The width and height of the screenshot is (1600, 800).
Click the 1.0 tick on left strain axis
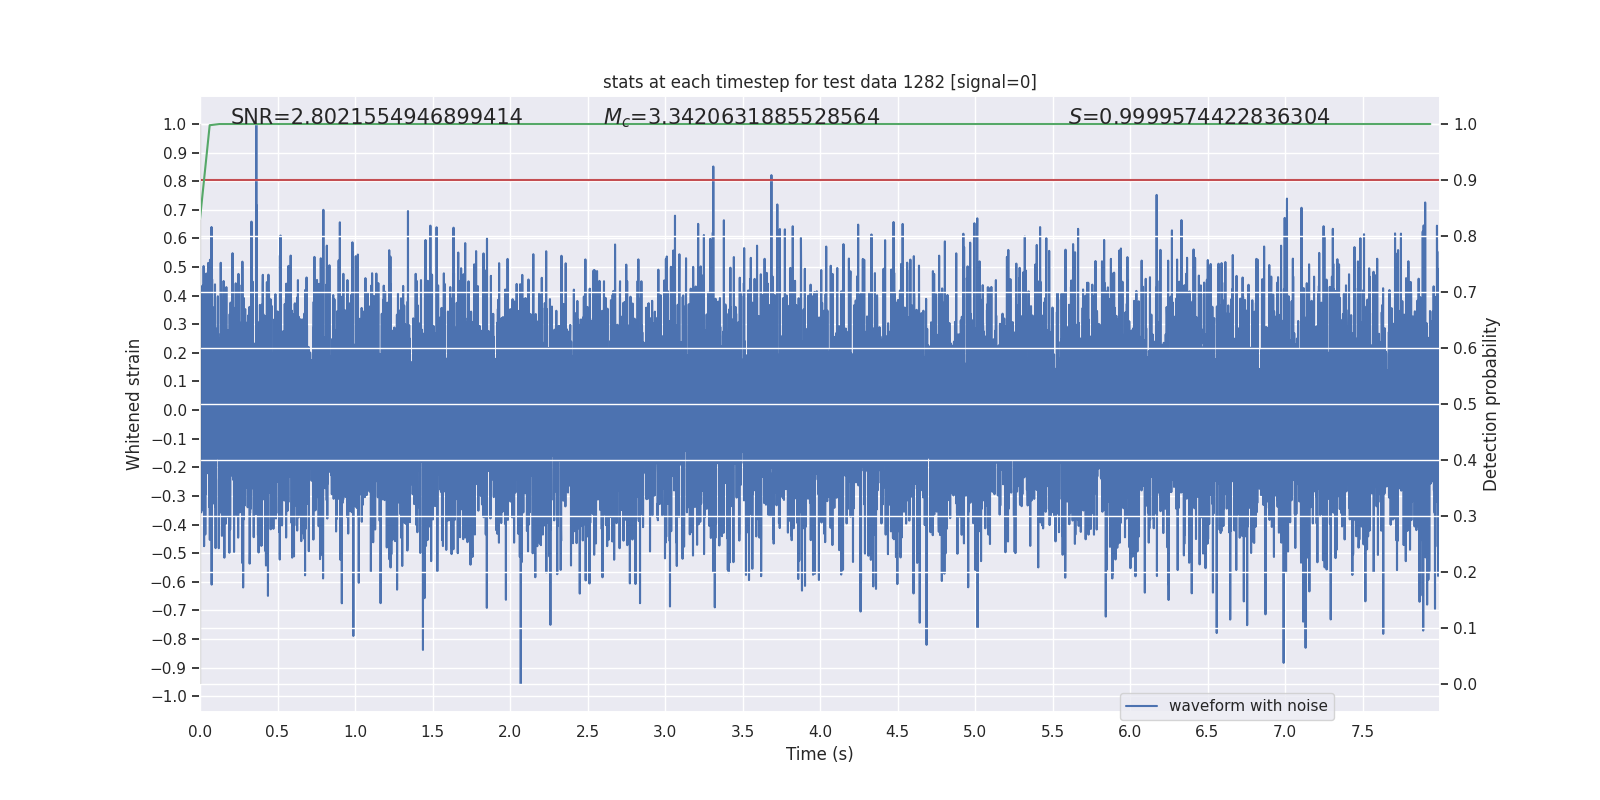point(175,124)
